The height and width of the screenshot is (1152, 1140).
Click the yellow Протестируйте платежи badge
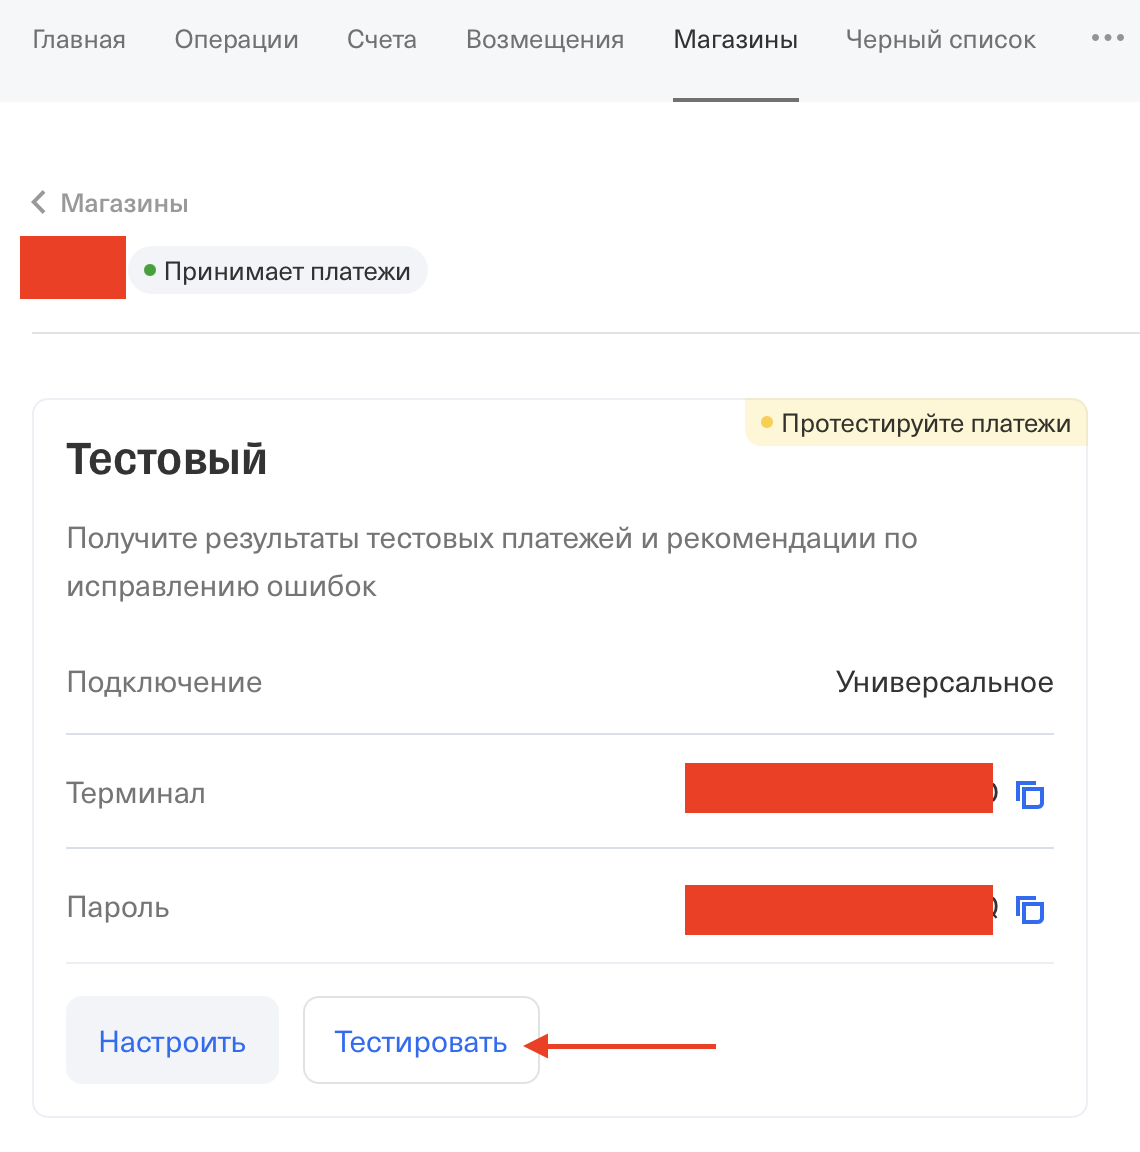point(916,423)
